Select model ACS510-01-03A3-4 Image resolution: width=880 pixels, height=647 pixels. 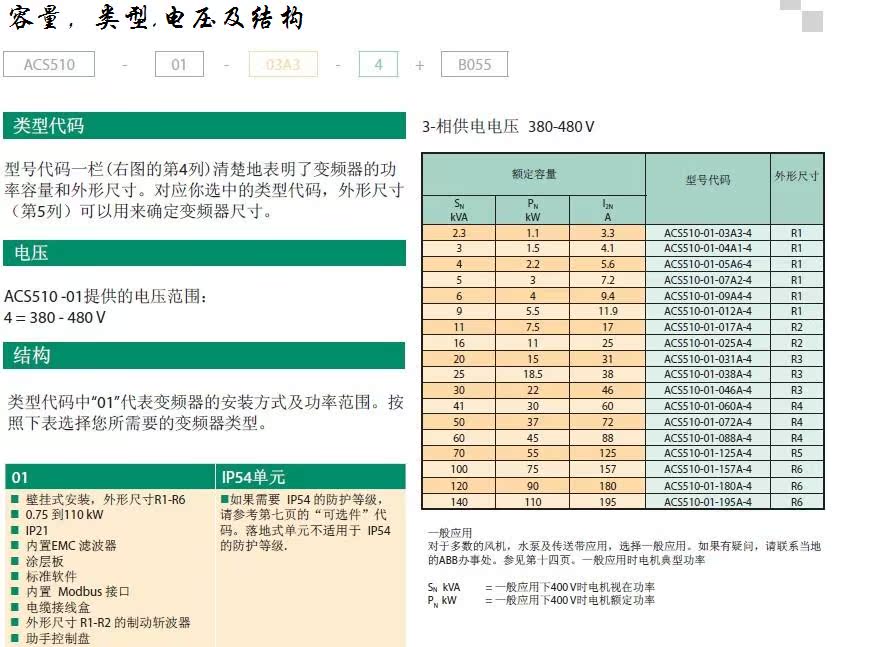708,233
